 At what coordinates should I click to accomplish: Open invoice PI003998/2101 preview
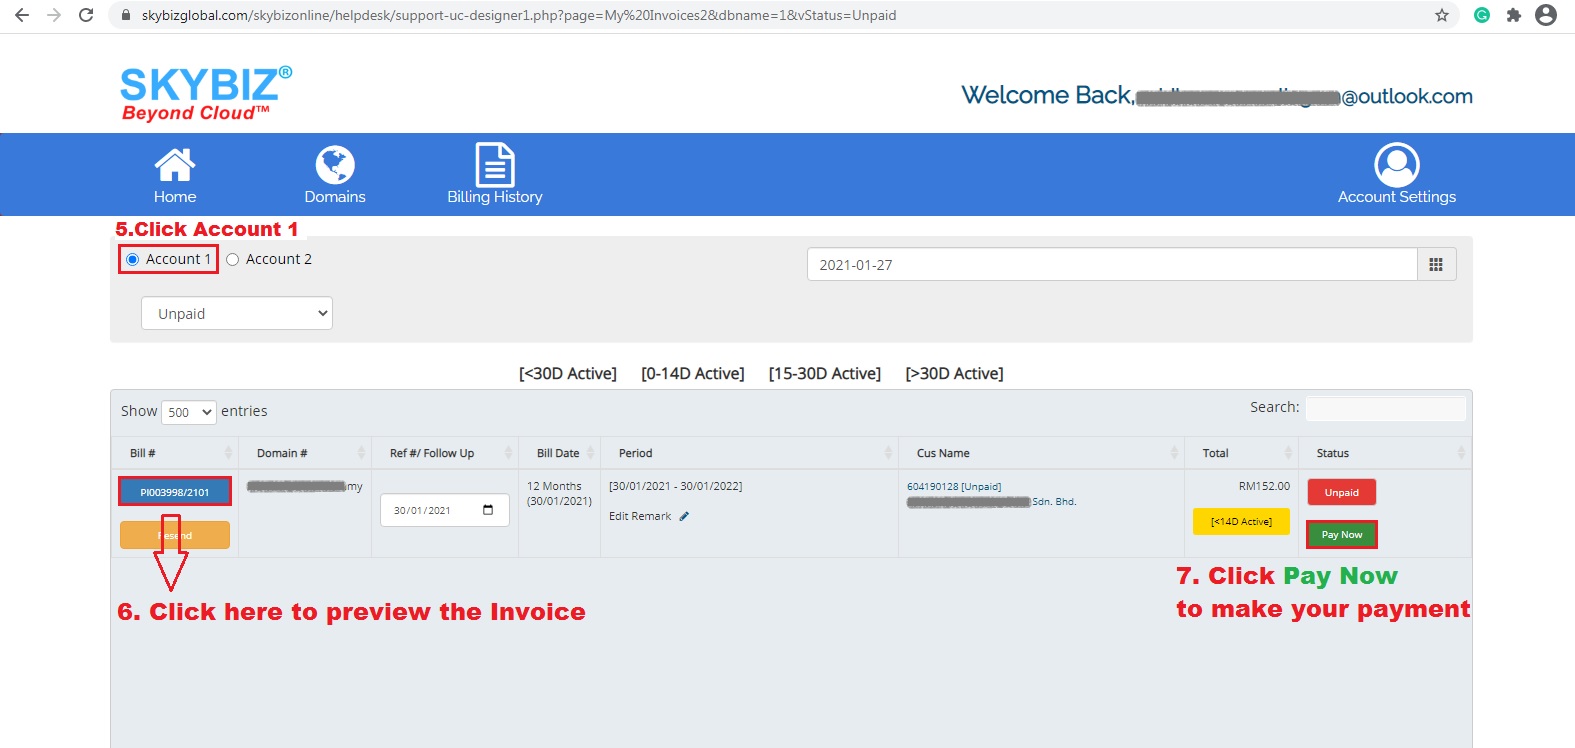(175, 492)
